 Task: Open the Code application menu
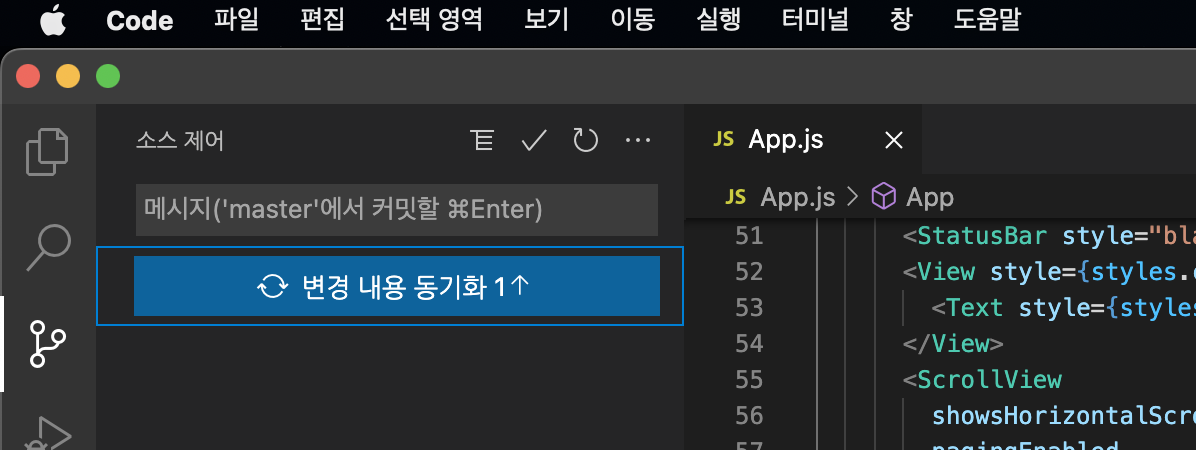click(x=140, y=21)
